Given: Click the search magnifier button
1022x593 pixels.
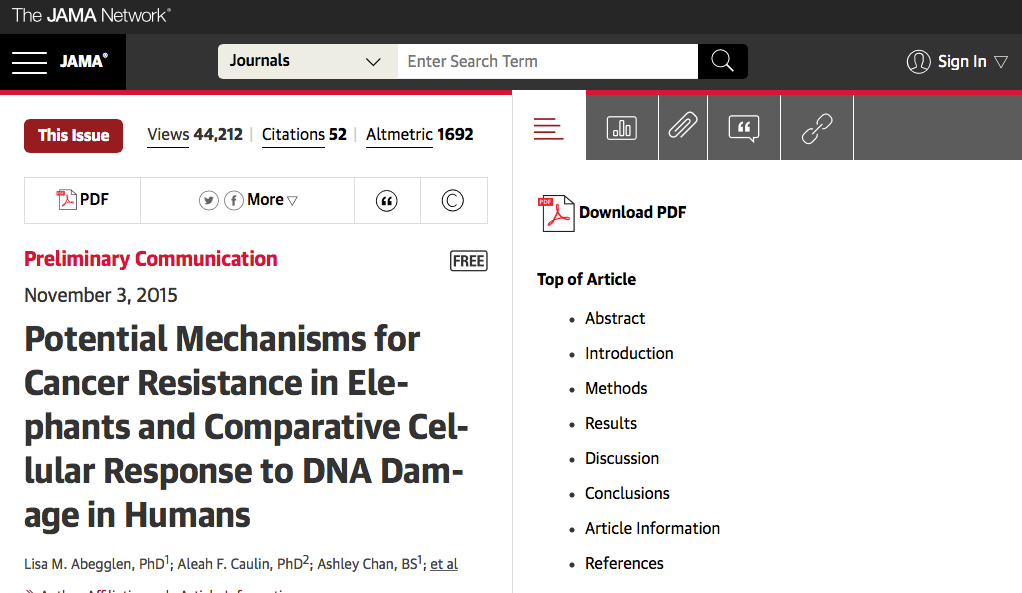Looking at the screenshot, I should pos(722,61).
